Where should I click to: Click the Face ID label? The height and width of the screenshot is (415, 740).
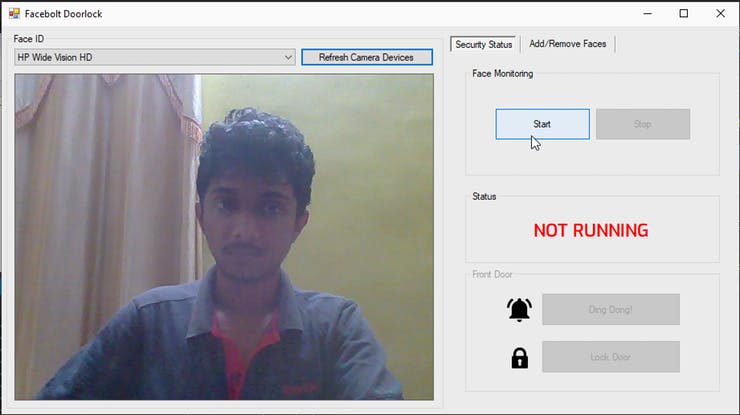(29, 39)
